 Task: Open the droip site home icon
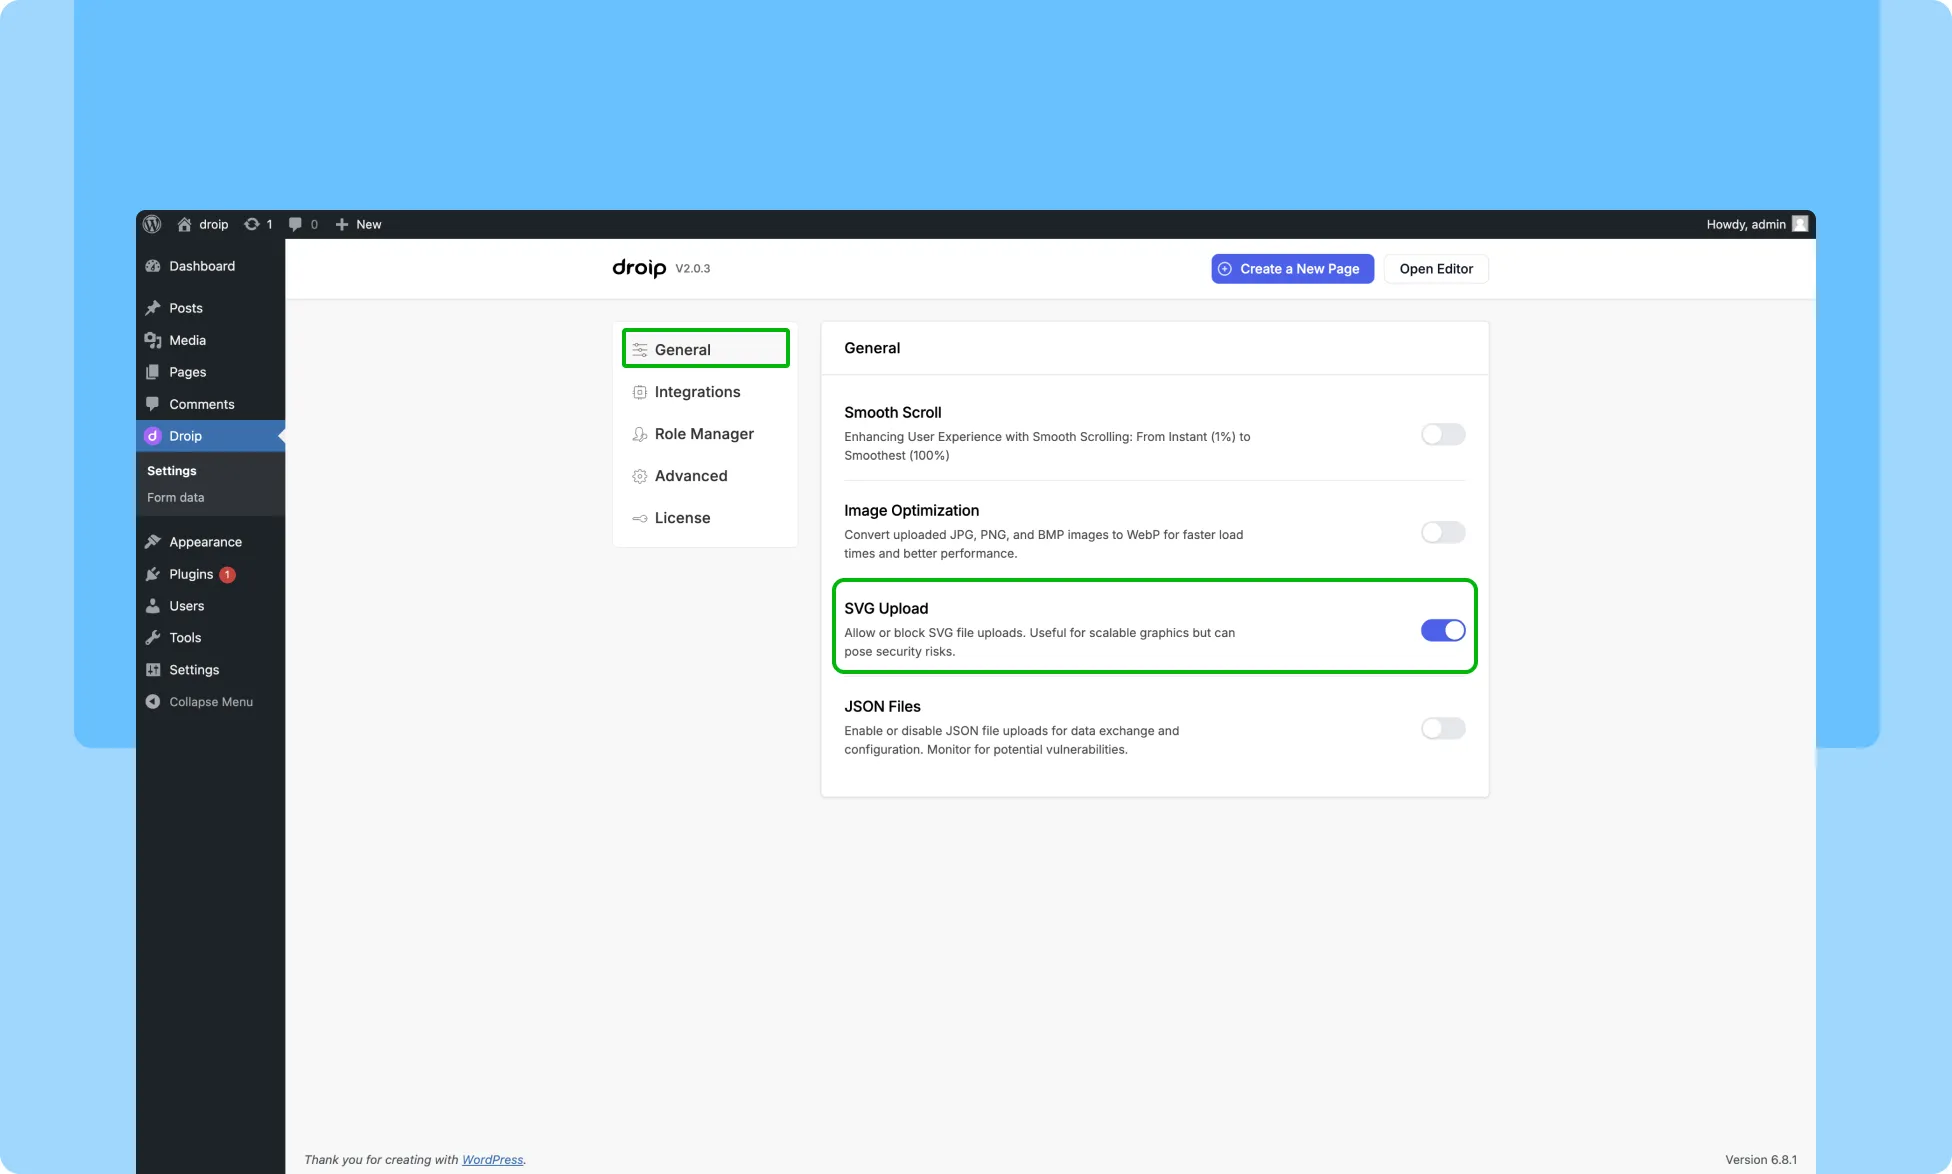click(184, 224)
